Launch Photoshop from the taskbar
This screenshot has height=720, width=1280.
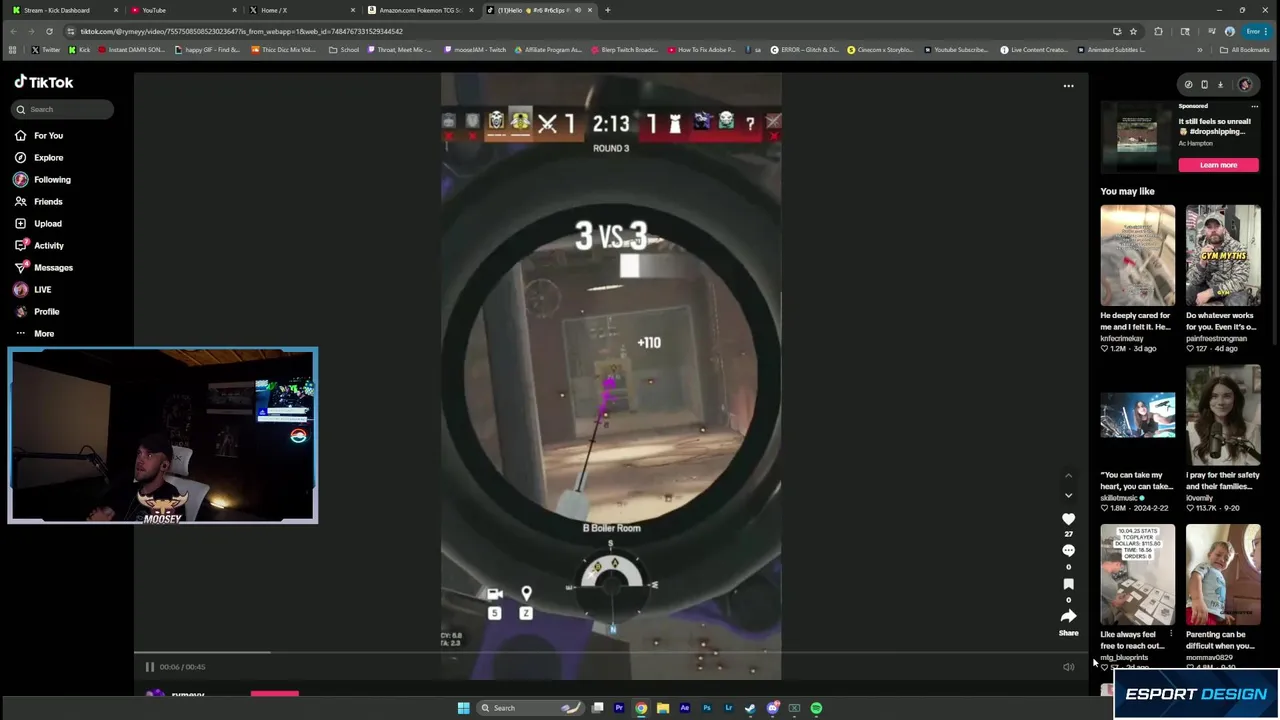click(x=707, y=708)
